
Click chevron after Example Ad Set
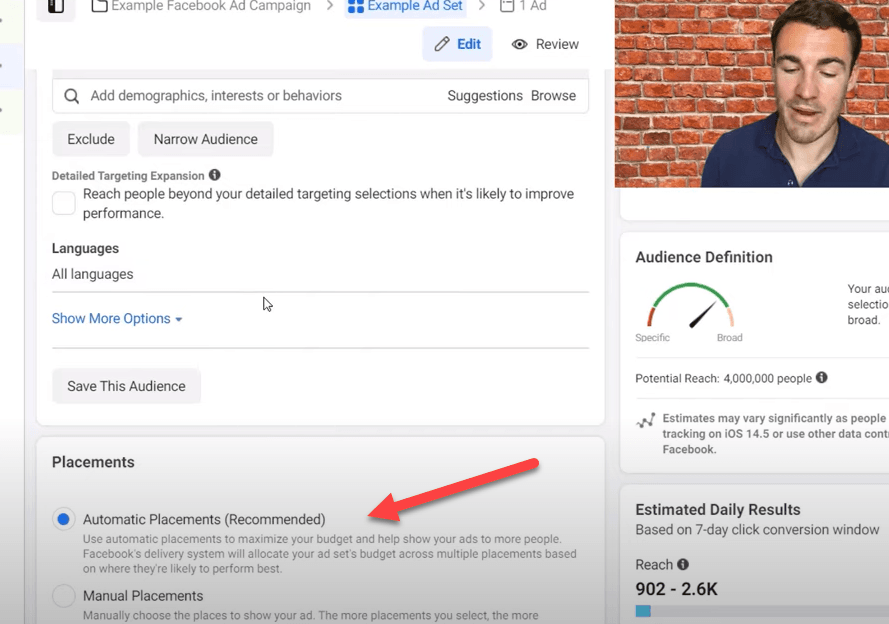coord(482,6)
